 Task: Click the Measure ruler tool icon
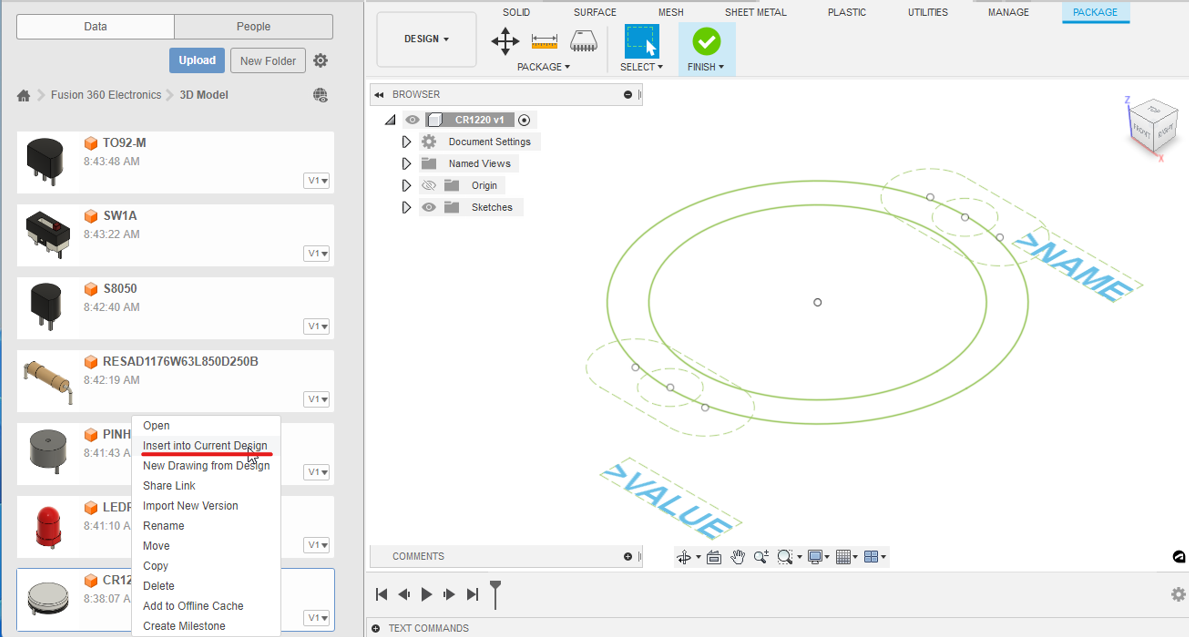pos(544,41)
